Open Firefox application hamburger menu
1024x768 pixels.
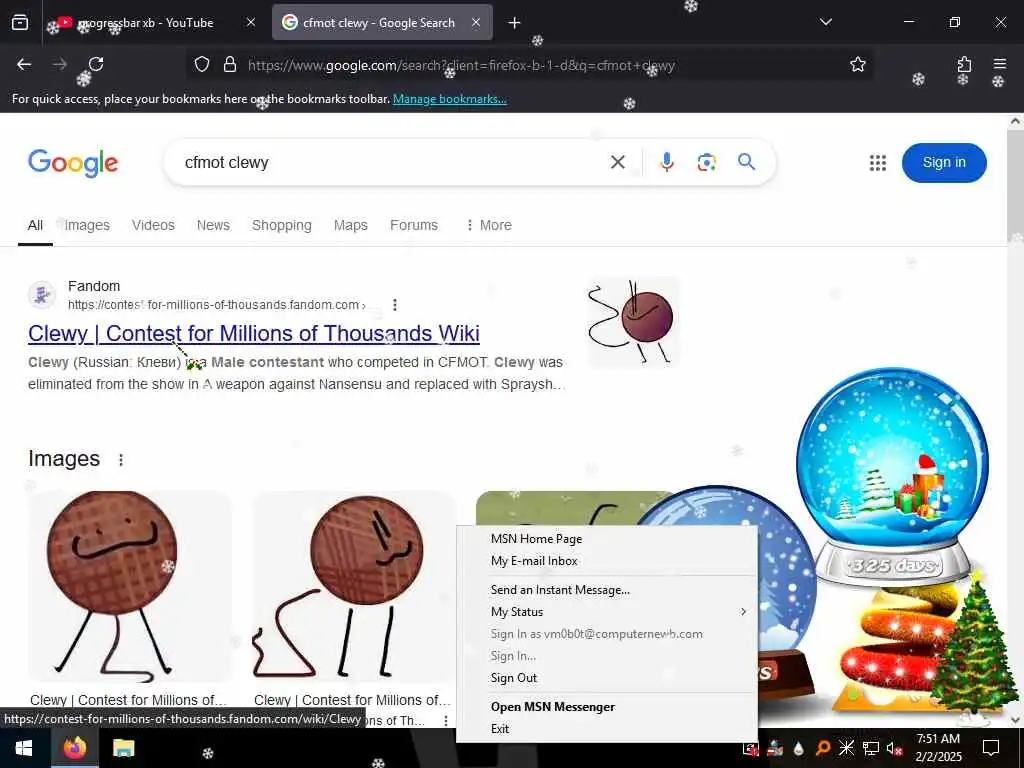click(x=999, y=64)
